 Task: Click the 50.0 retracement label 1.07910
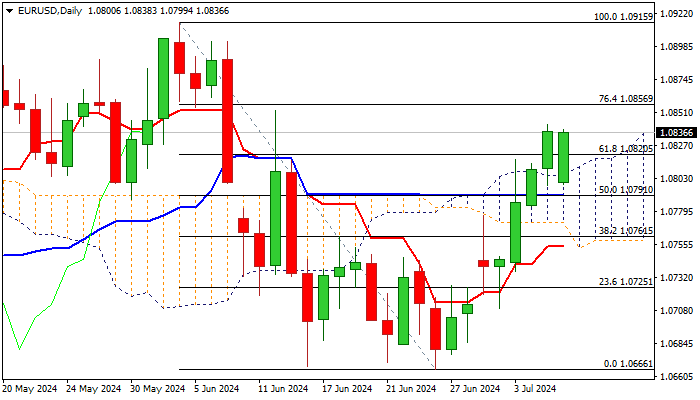tap(626, 190)
